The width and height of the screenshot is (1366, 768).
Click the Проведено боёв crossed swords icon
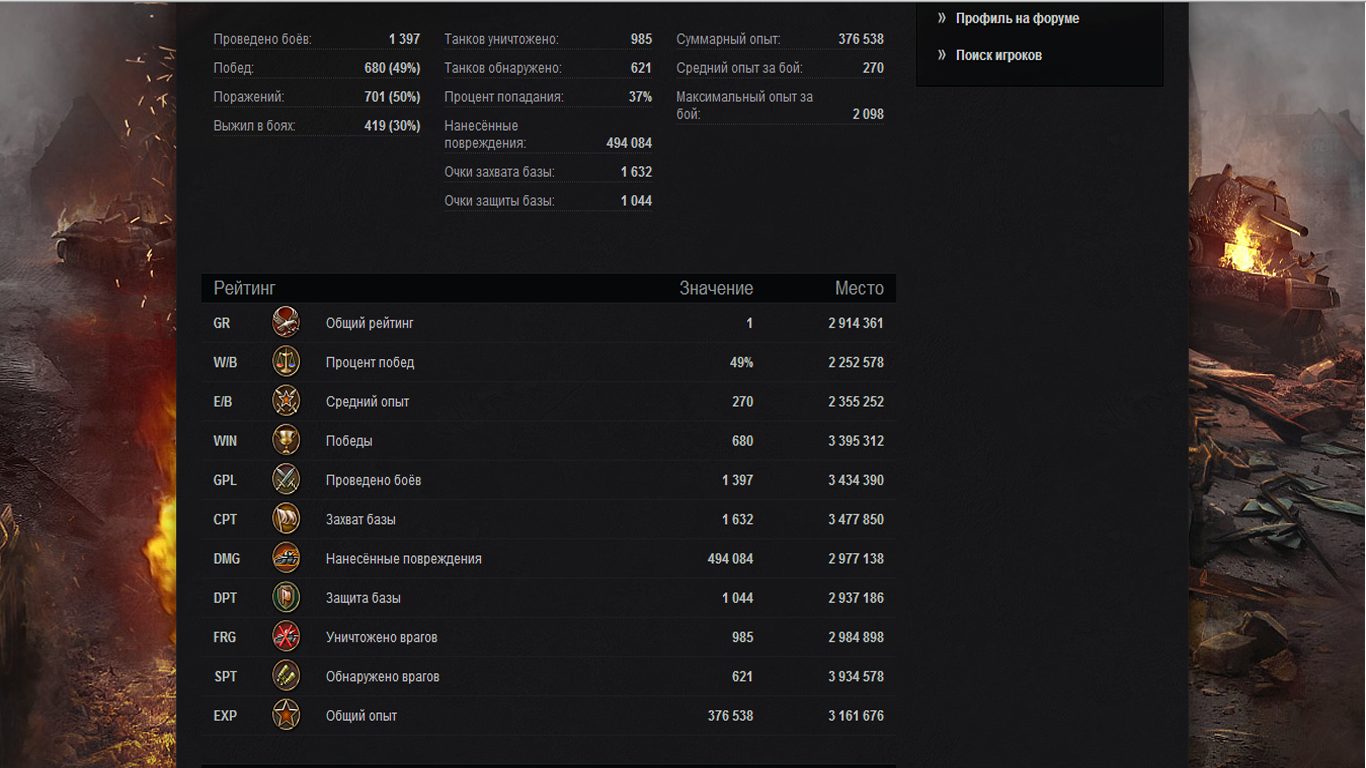[x=286, y=480]
